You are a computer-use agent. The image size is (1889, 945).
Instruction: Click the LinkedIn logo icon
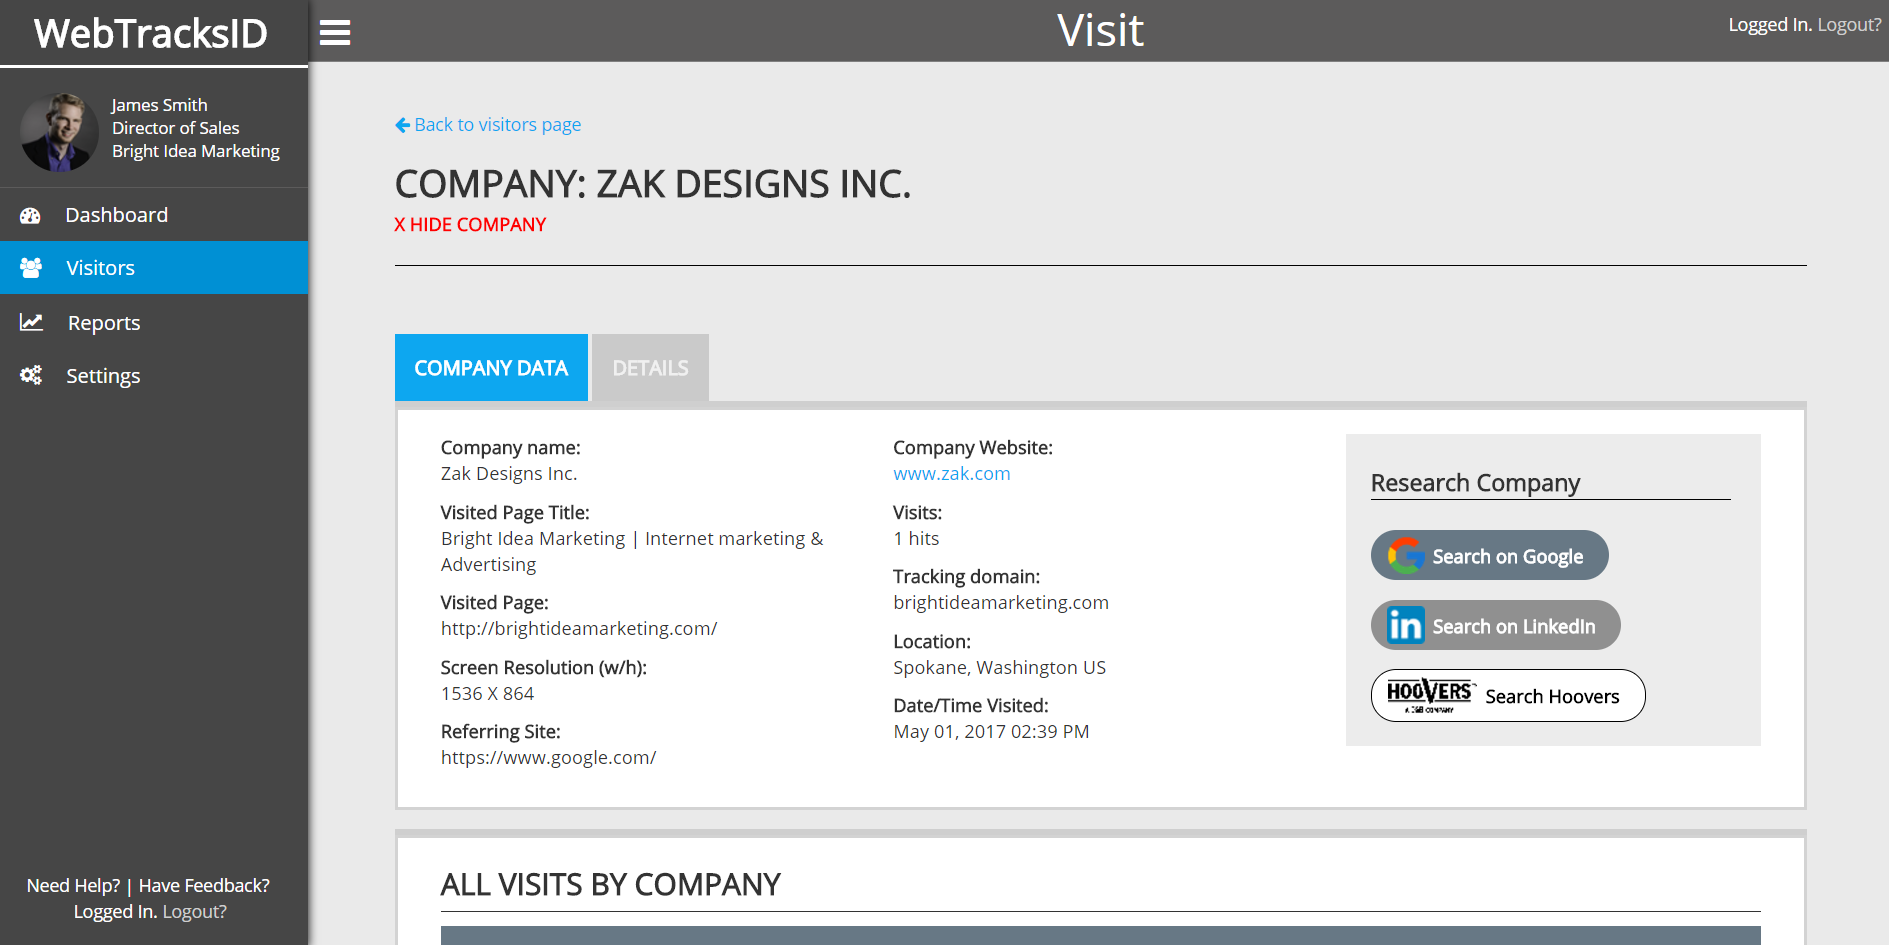tap(1406, 625)
